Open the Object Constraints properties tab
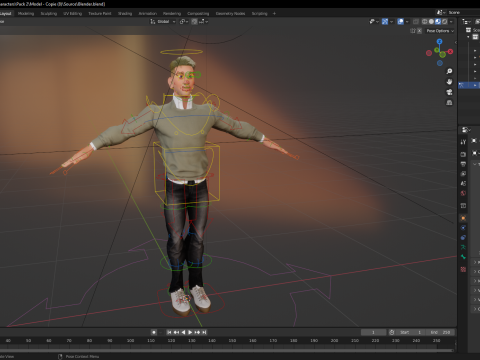Image resolution: width=480 pixels, height=360 pixels. 463,237
